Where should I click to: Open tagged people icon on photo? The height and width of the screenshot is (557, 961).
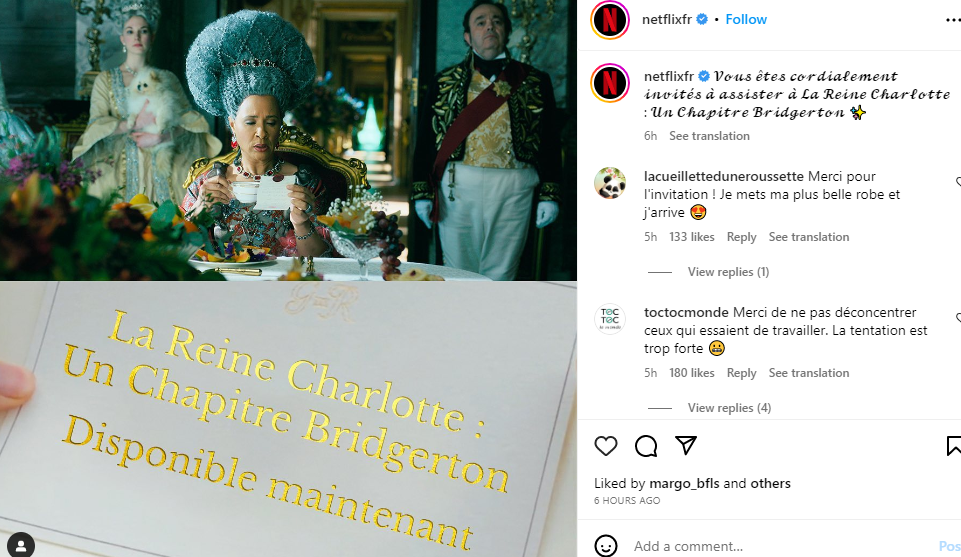[x=21, y=545]
